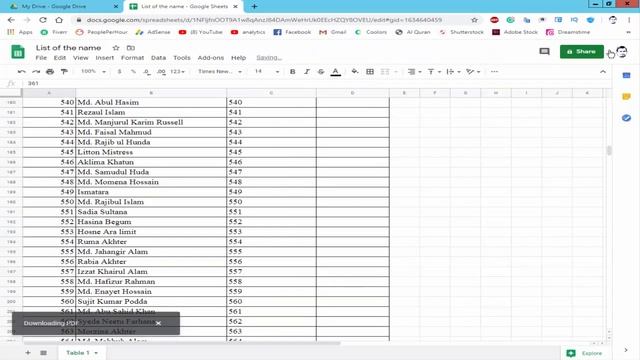640x360 pixels.
Task: Dismiss the Downloading PDF notification
Action: pos(158,323)
